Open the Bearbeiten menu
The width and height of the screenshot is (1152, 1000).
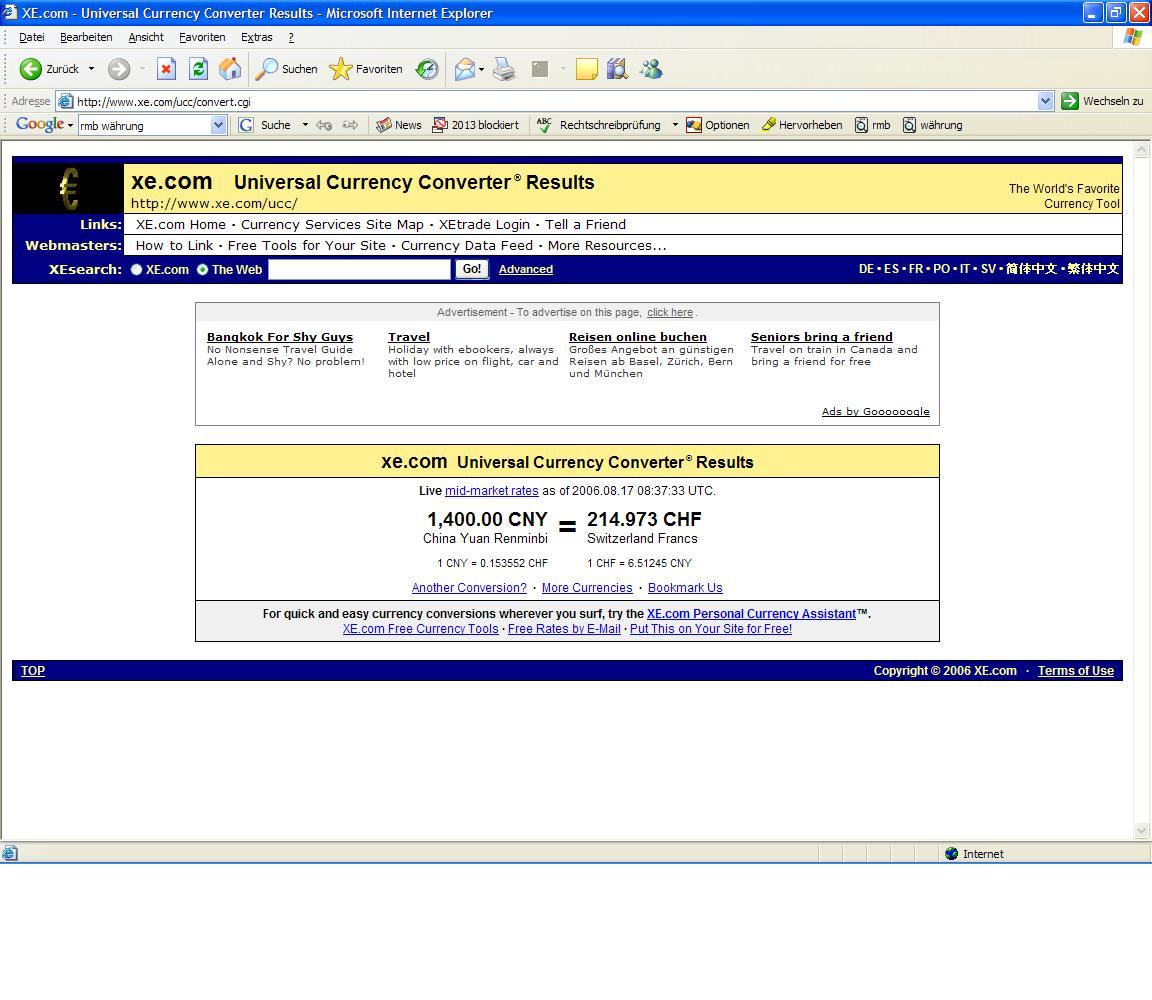point(86,37)
